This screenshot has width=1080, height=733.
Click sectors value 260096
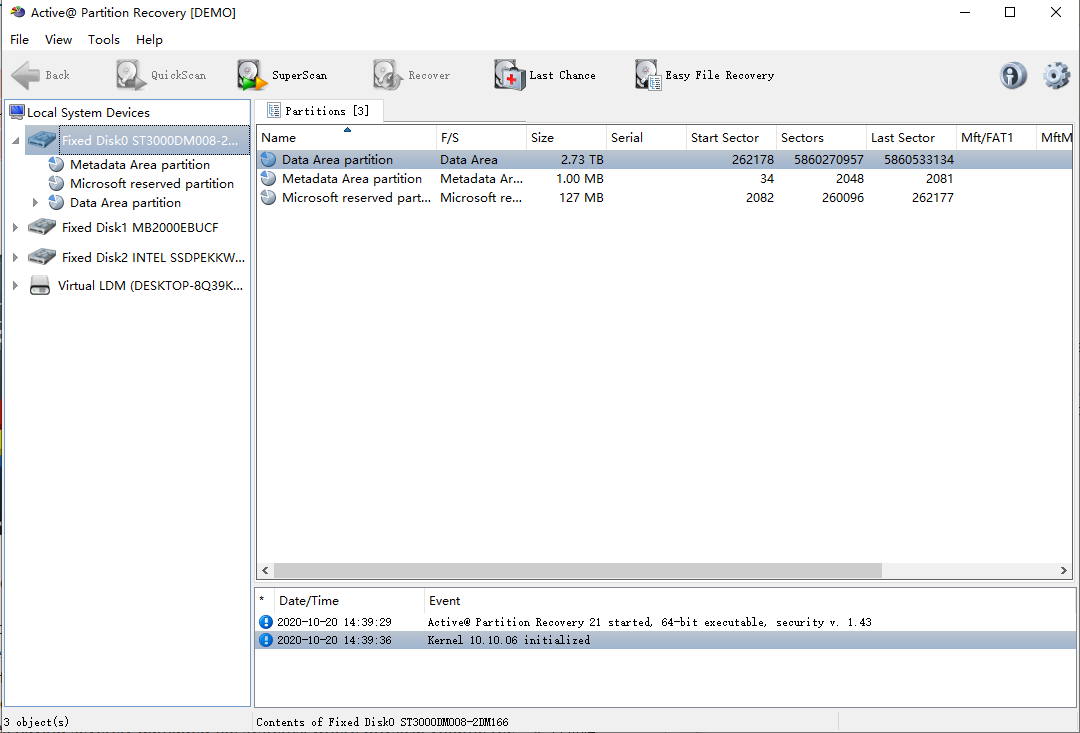842,198
